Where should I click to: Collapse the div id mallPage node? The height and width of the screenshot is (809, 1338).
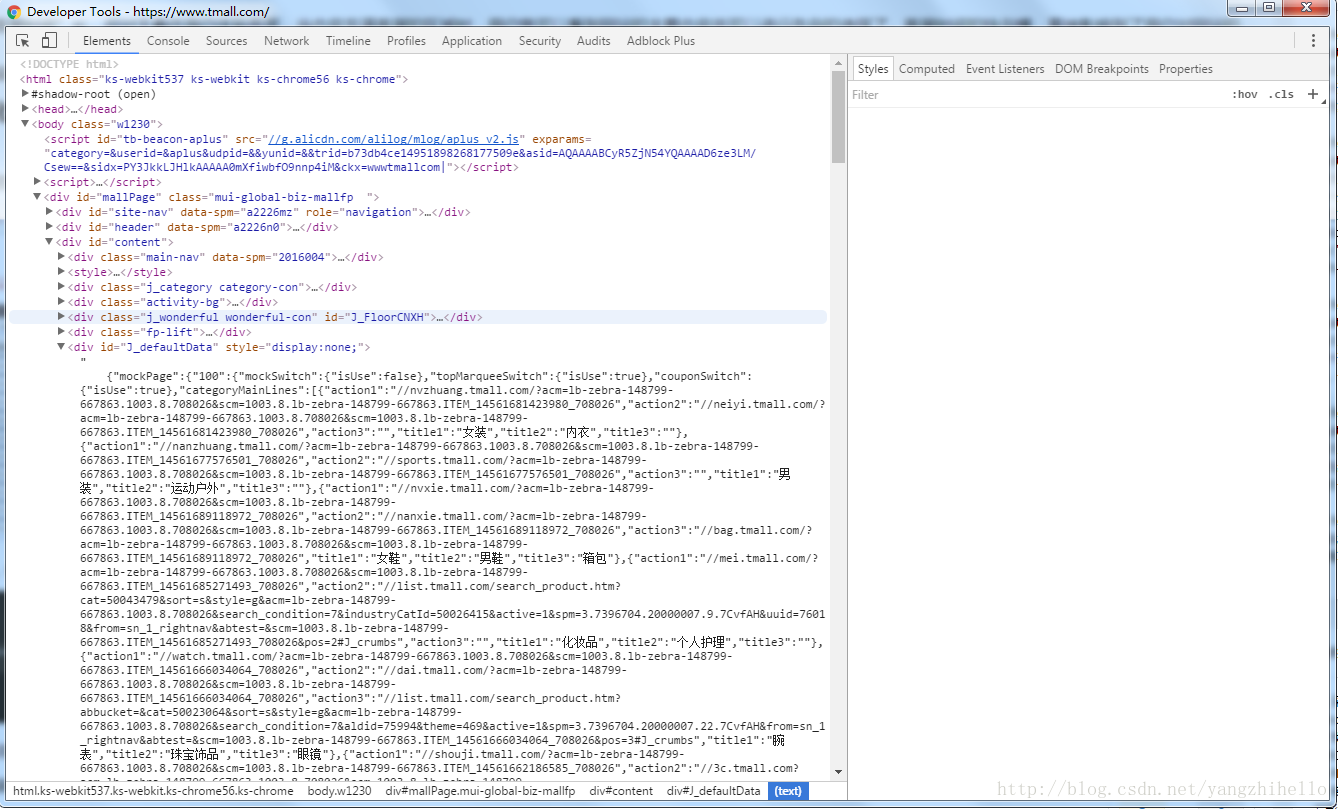(38, 197)
